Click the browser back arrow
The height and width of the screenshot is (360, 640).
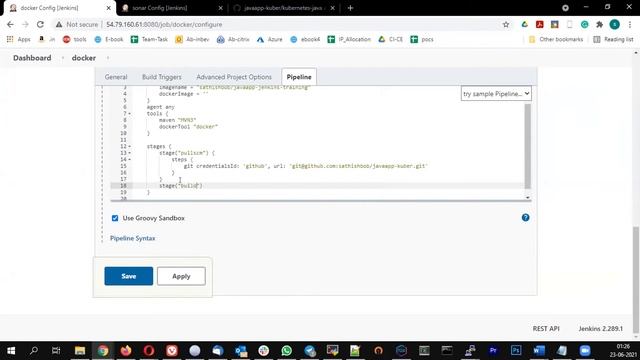pos(10,24)
